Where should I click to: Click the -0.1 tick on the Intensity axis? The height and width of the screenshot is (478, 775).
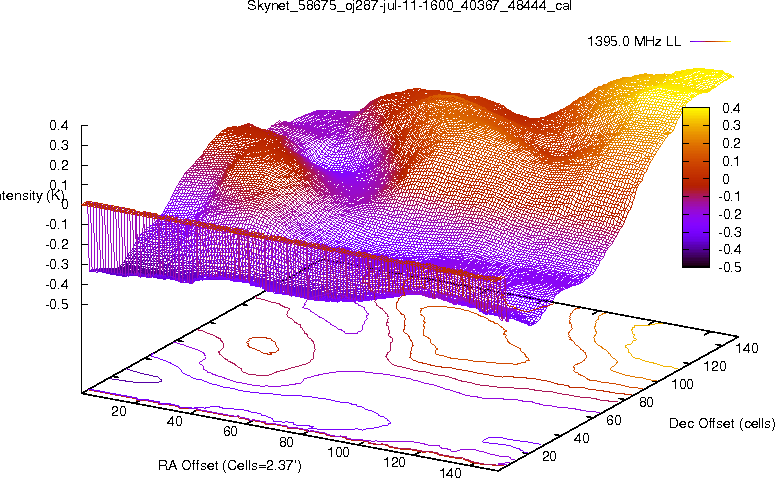(57, 224)
